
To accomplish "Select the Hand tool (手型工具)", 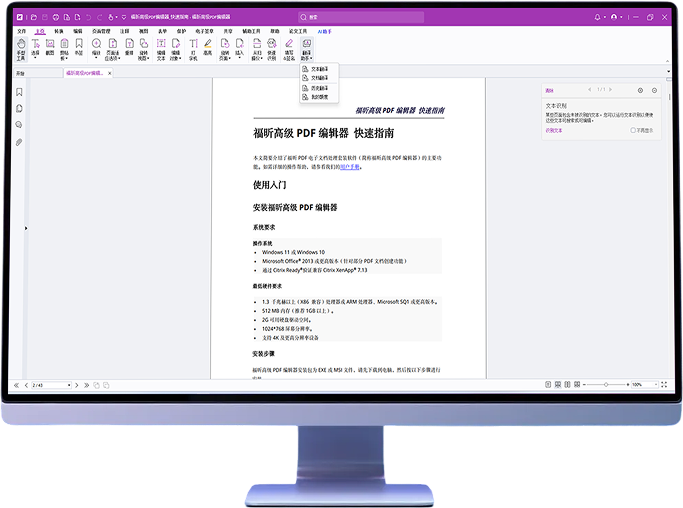I will pyautogui.click(x=21, y=48).
